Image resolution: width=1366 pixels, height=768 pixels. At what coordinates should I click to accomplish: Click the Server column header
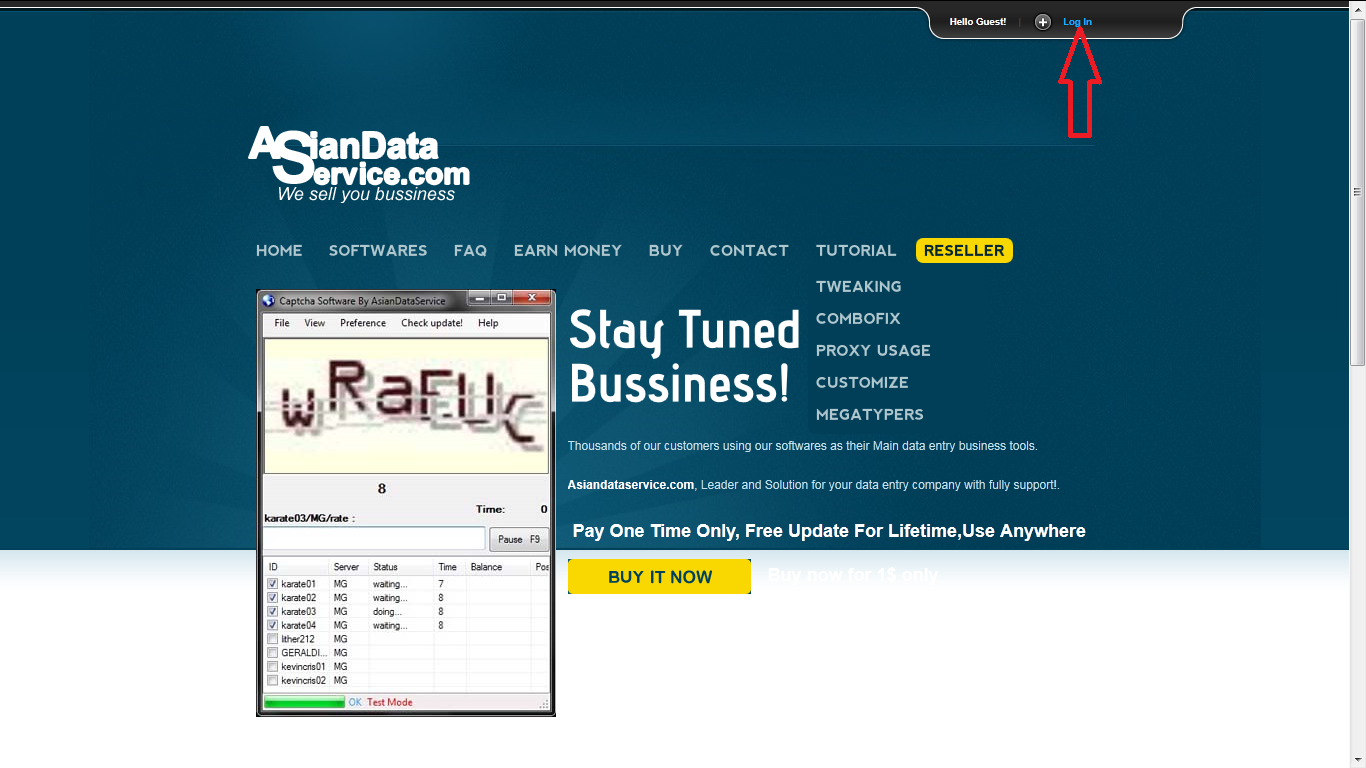tap(348, 567)
